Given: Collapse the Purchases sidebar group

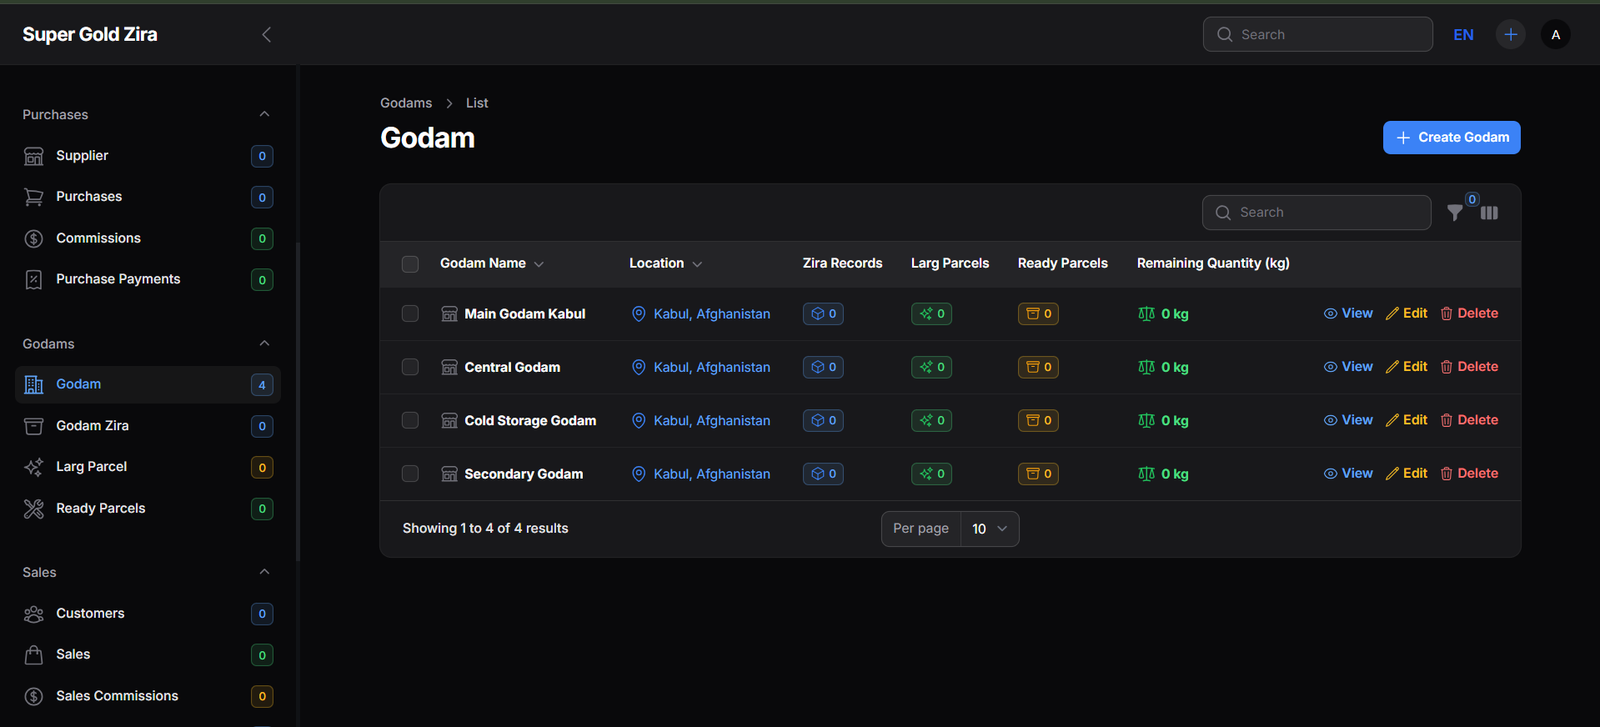Looking at the screenshot, I should coord(264,115).
